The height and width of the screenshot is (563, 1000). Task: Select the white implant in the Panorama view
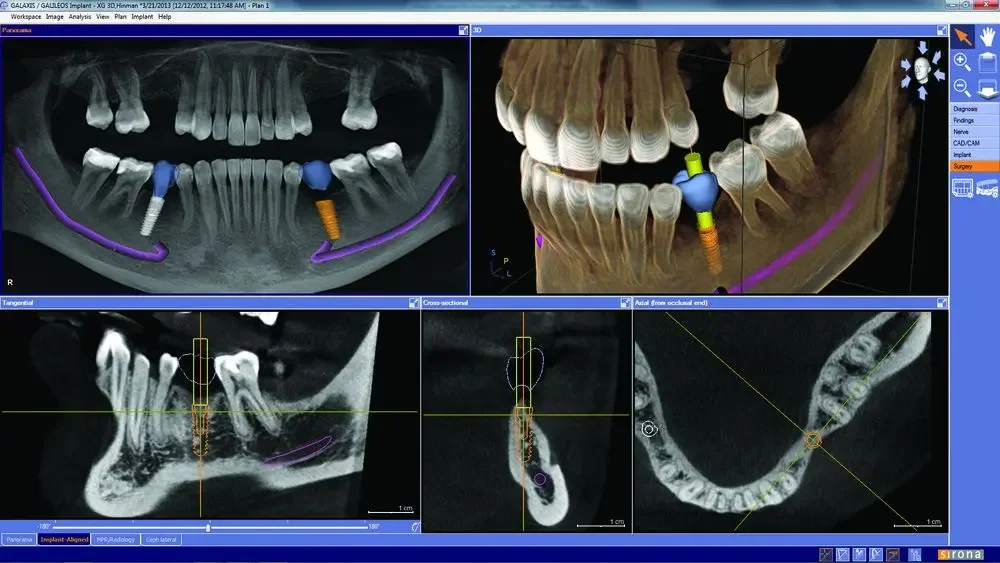(152, 216)
